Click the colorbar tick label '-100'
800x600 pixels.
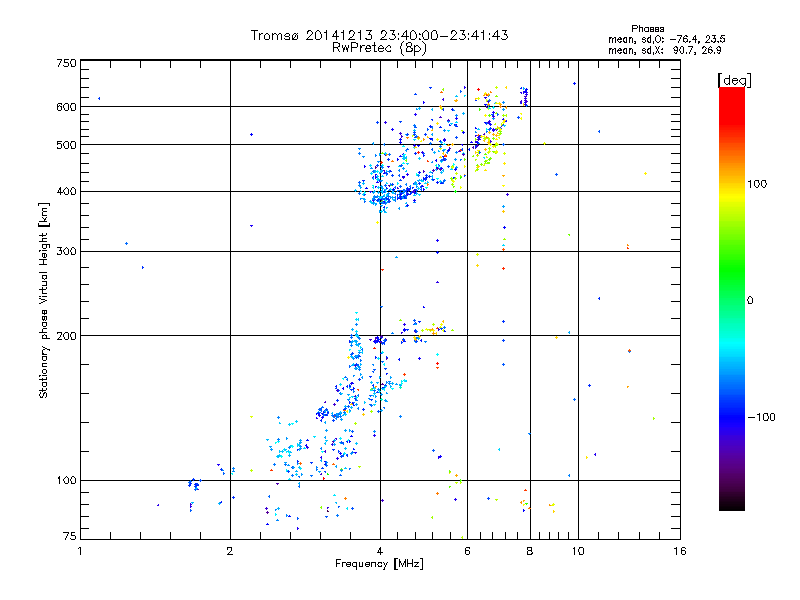click(x=762, y=417)
